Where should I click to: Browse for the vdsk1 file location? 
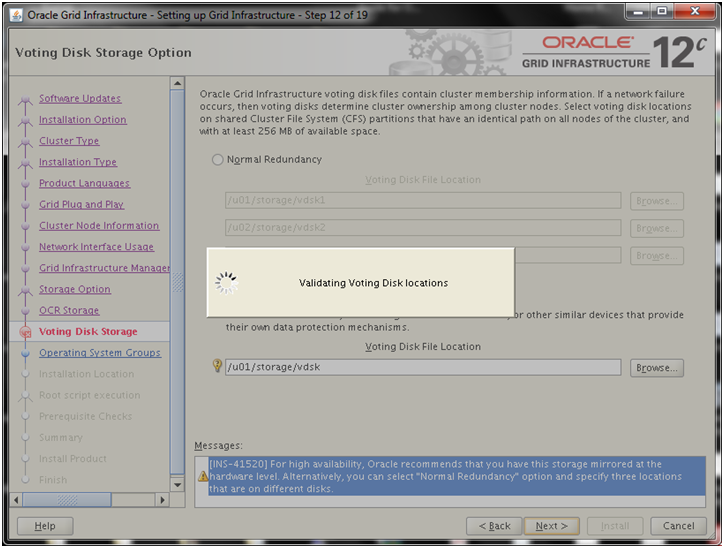[x=657, y=201]
